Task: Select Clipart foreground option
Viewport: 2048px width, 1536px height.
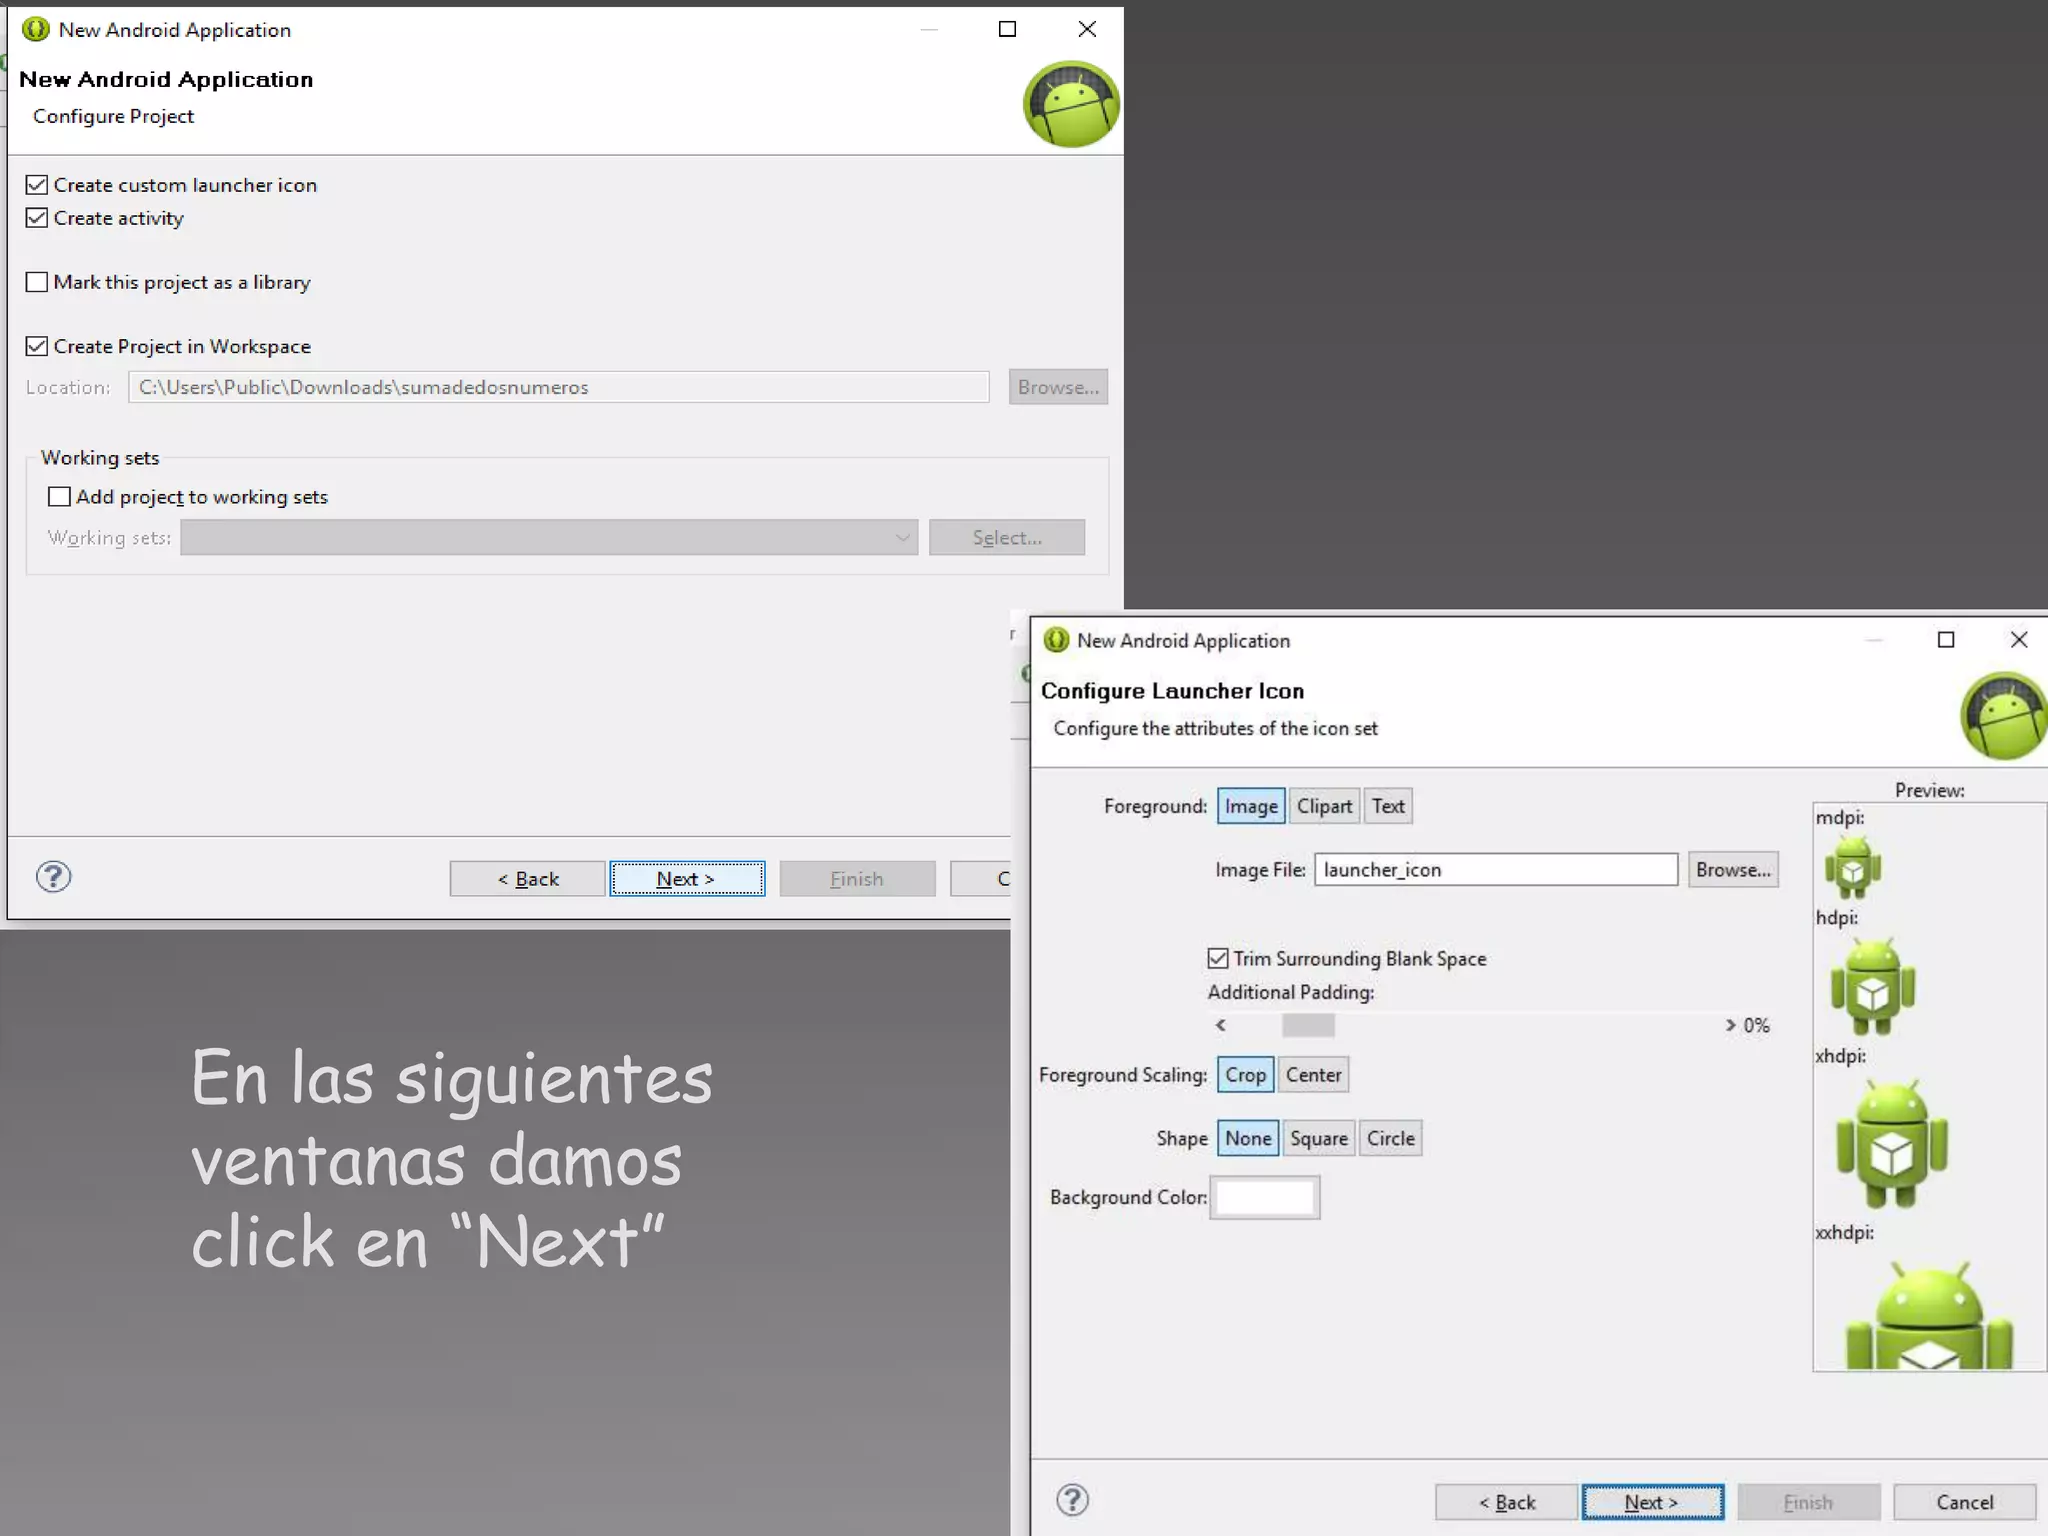Action: 1324,806
